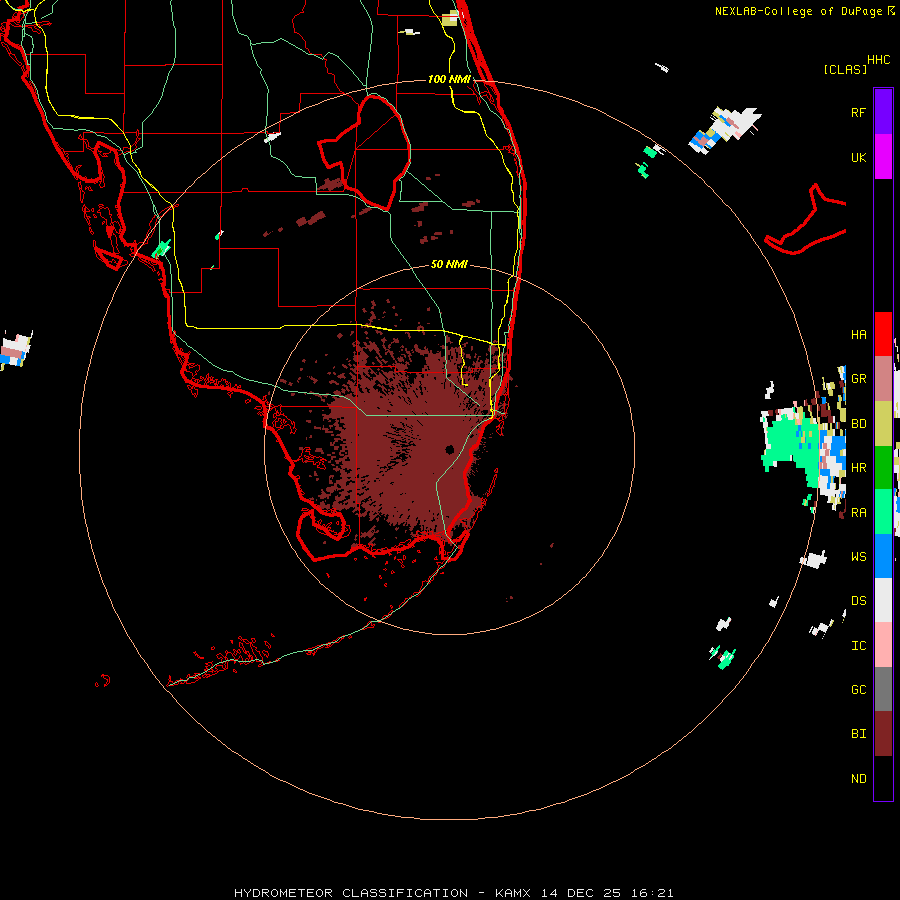This screenshot has height=900, width=900.
Task: Click the GR legend label
Action: click(x=859, y=379)
